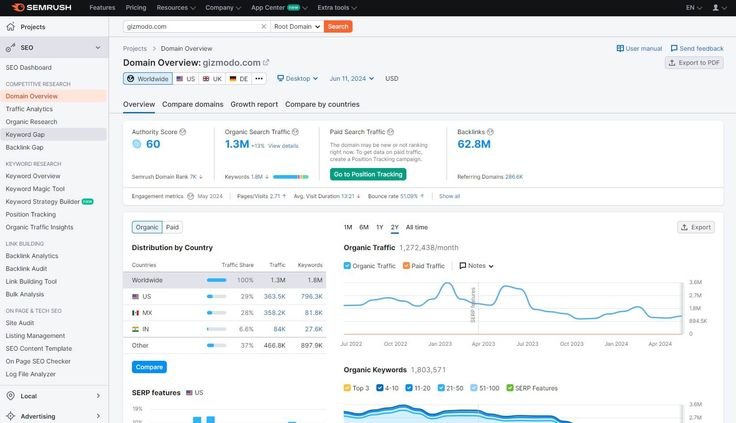The image size is (736, 423).
Task: Open the App Center dropdown
Action: point(279,8)
